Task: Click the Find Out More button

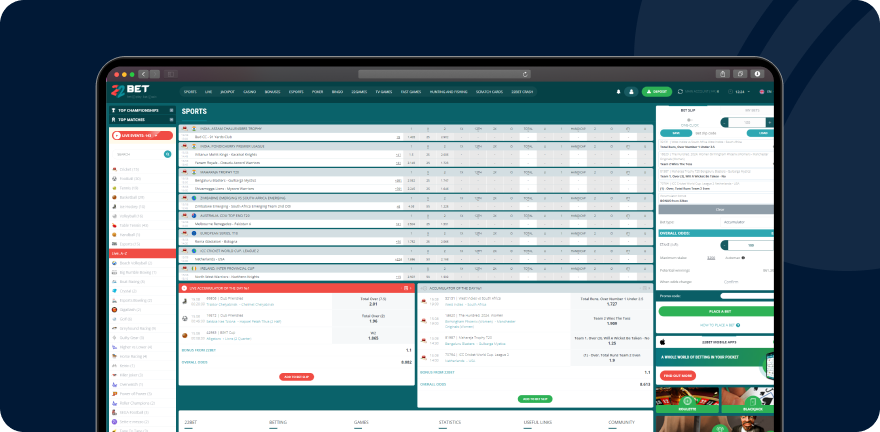Action: point(677,376)
